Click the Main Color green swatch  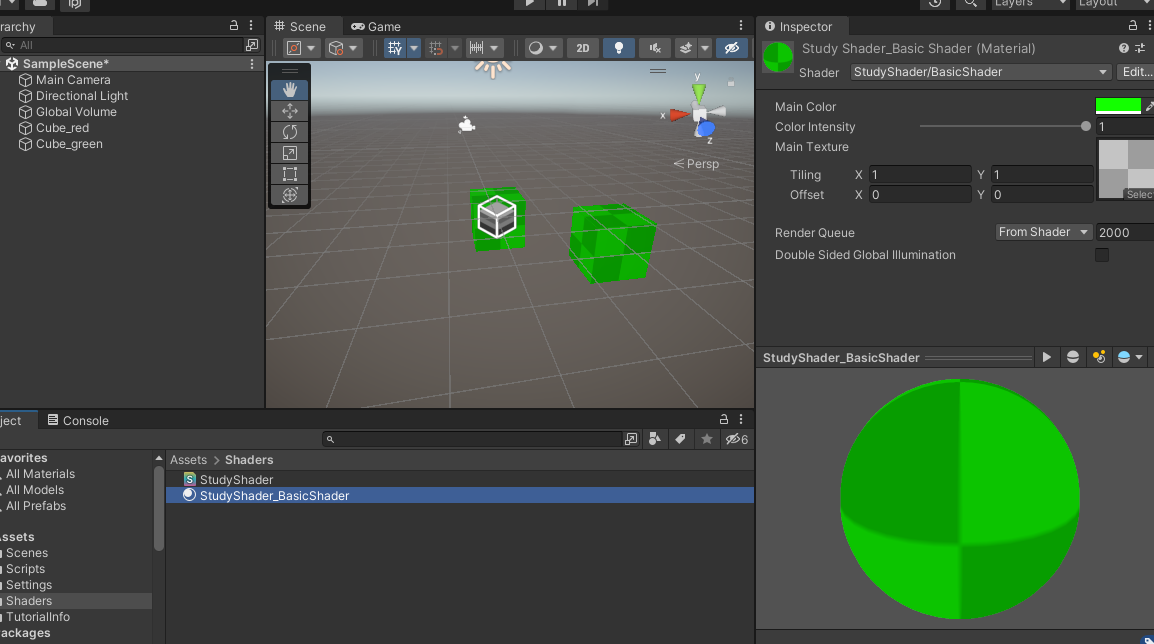(x=1118, y=106)
